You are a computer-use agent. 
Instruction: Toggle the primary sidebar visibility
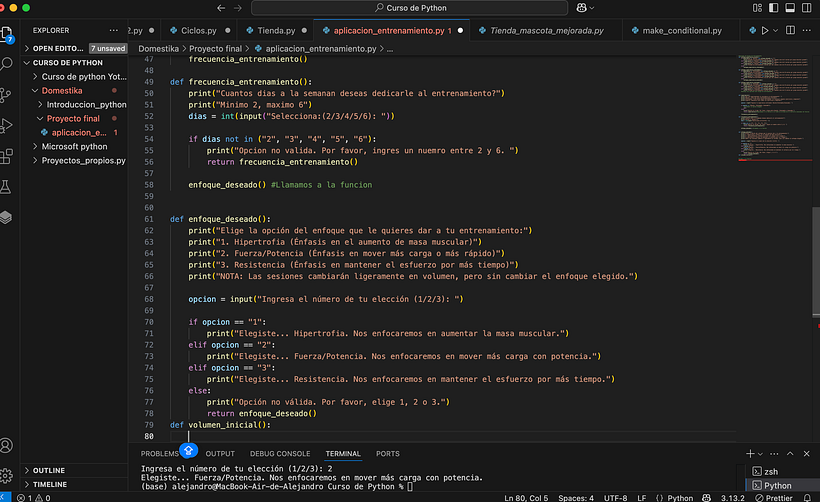(x=773, y=8)
